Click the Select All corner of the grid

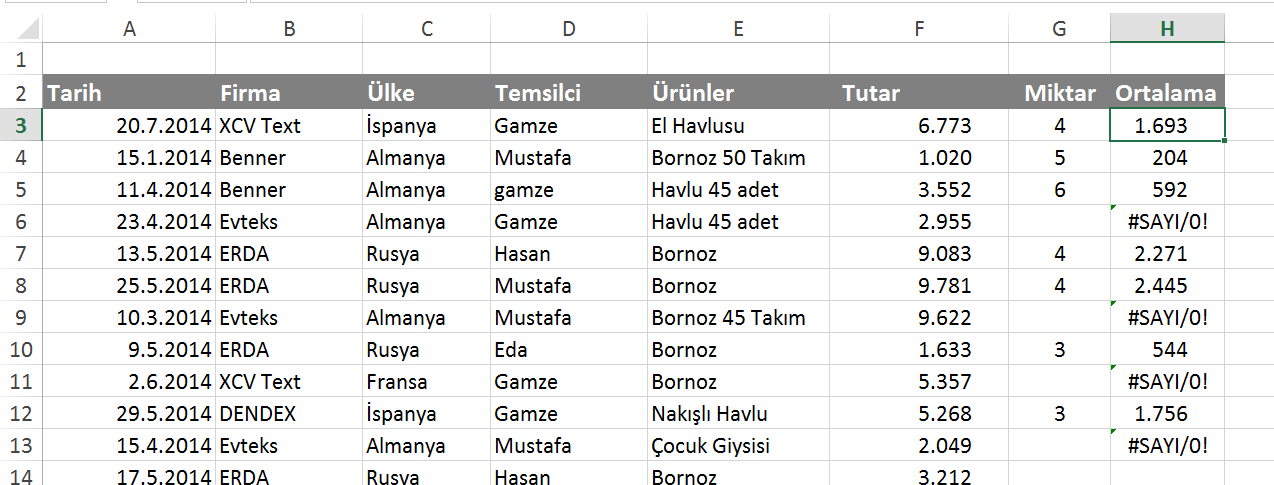click(x=21, y=29)
